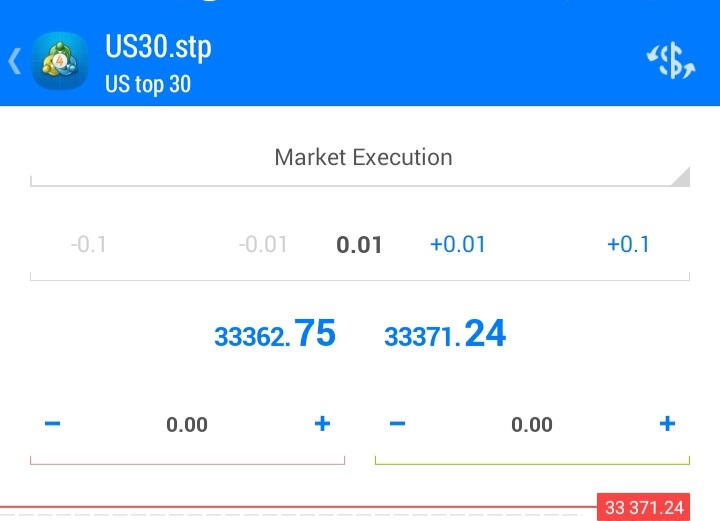720x521 pixels.
Task: Tap the 33362.75 sell price
Action: click(x=275, y=335)
